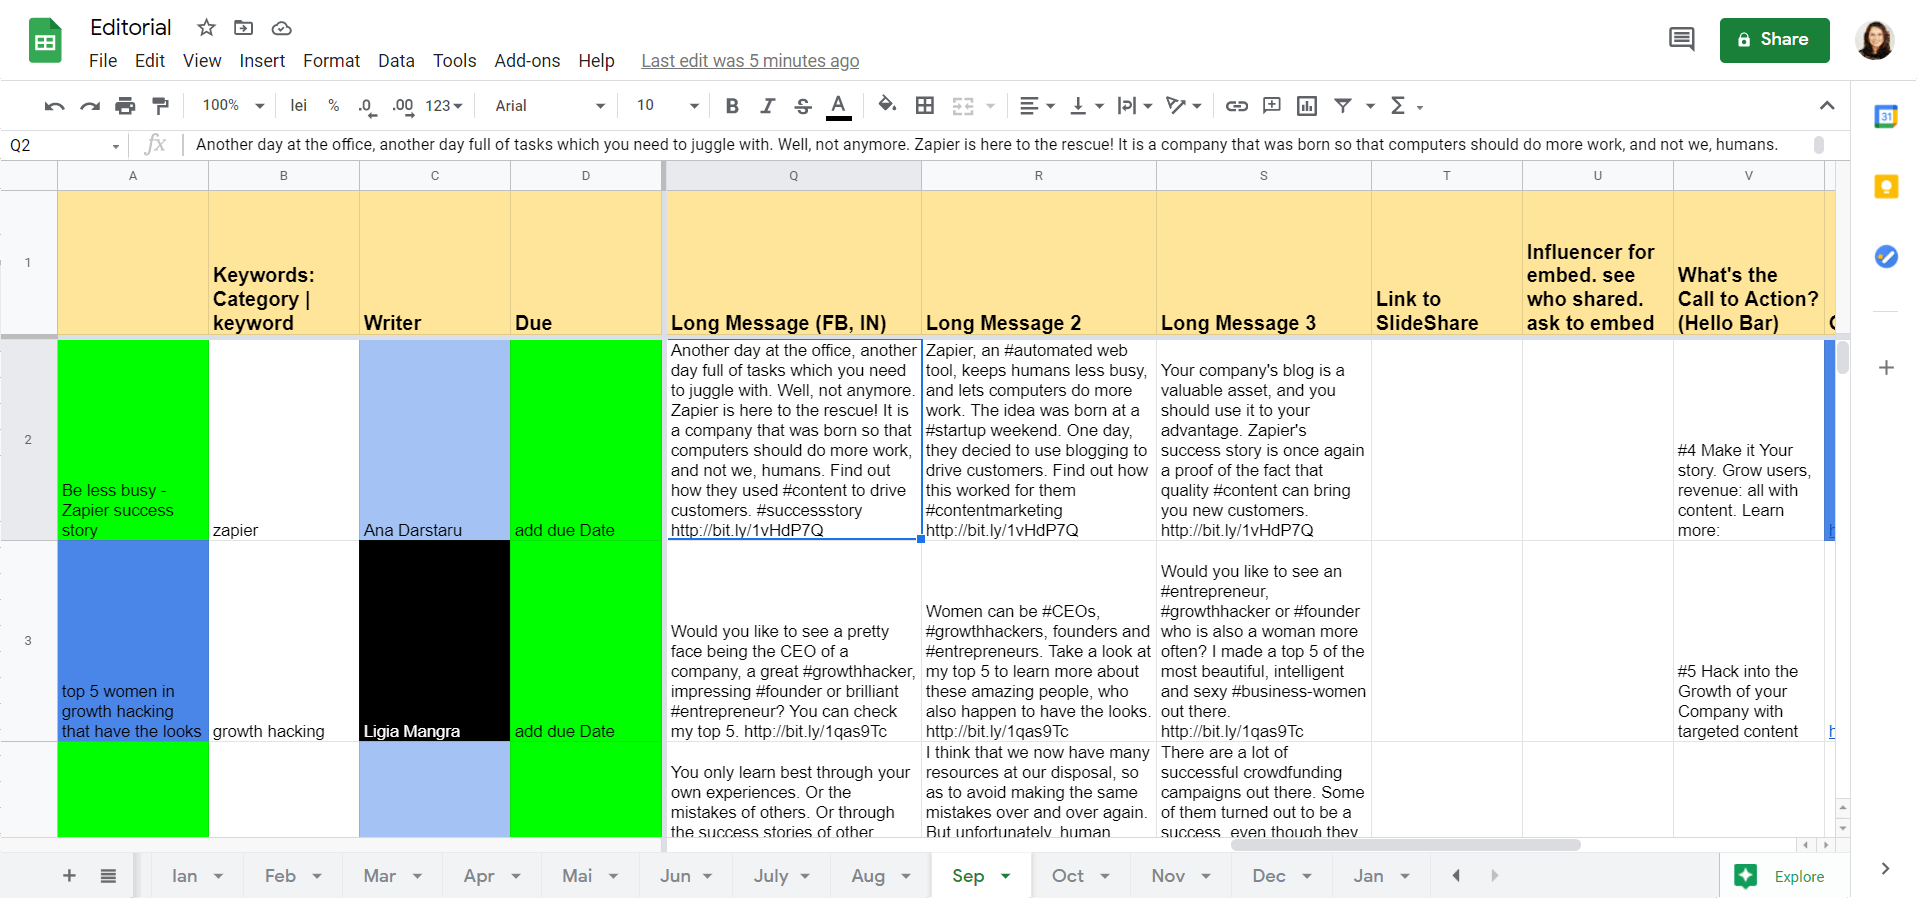Click the formula bar text

(986, 145)
